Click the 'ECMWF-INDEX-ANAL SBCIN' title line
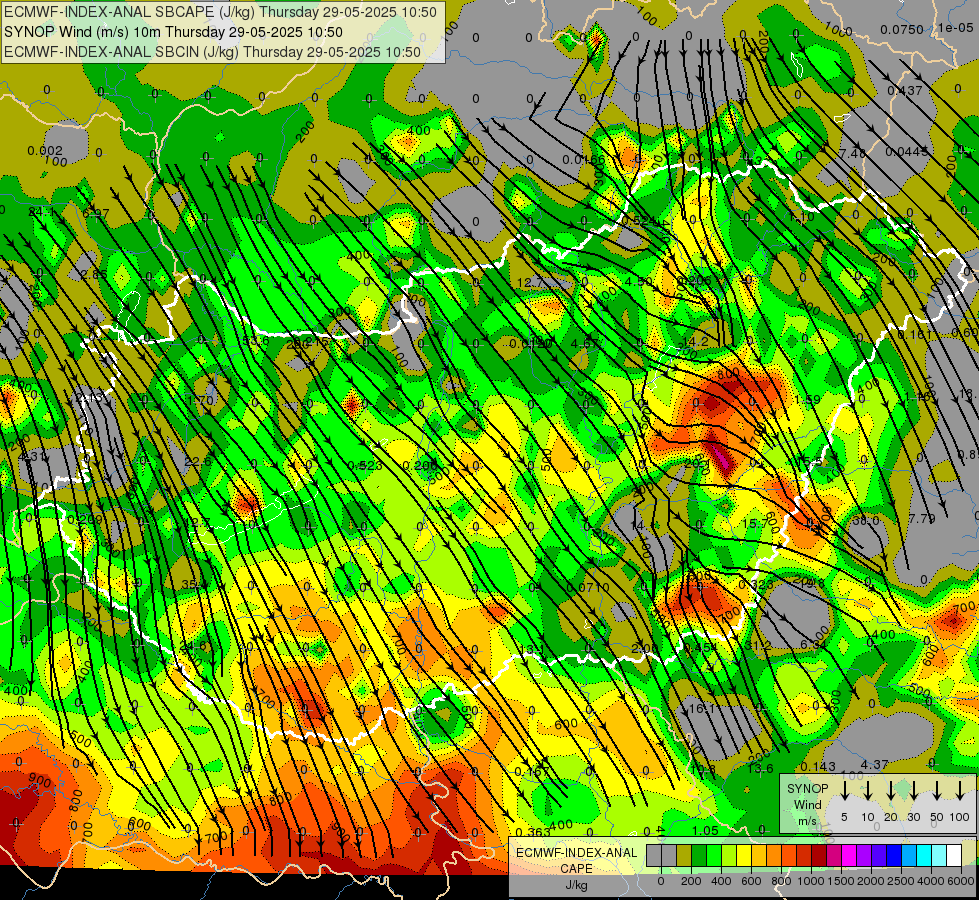The width and height of the screenshot is (979, 900). click(212, 52)
